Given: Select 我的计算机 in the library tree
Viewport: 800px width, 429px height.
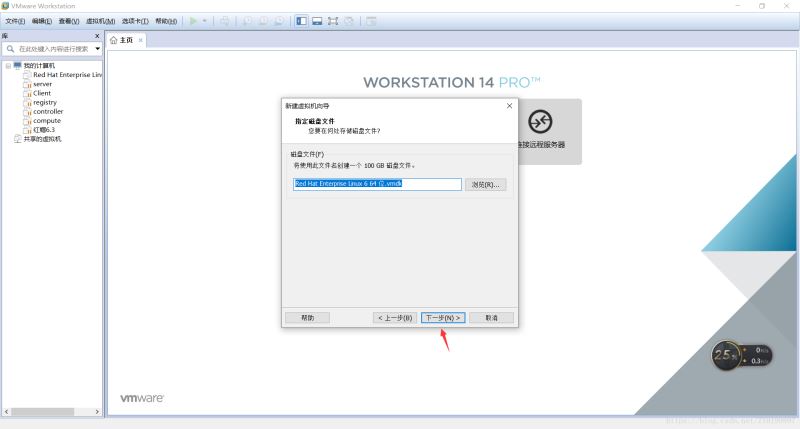Looking at the screenshot, I should point(39,66).
